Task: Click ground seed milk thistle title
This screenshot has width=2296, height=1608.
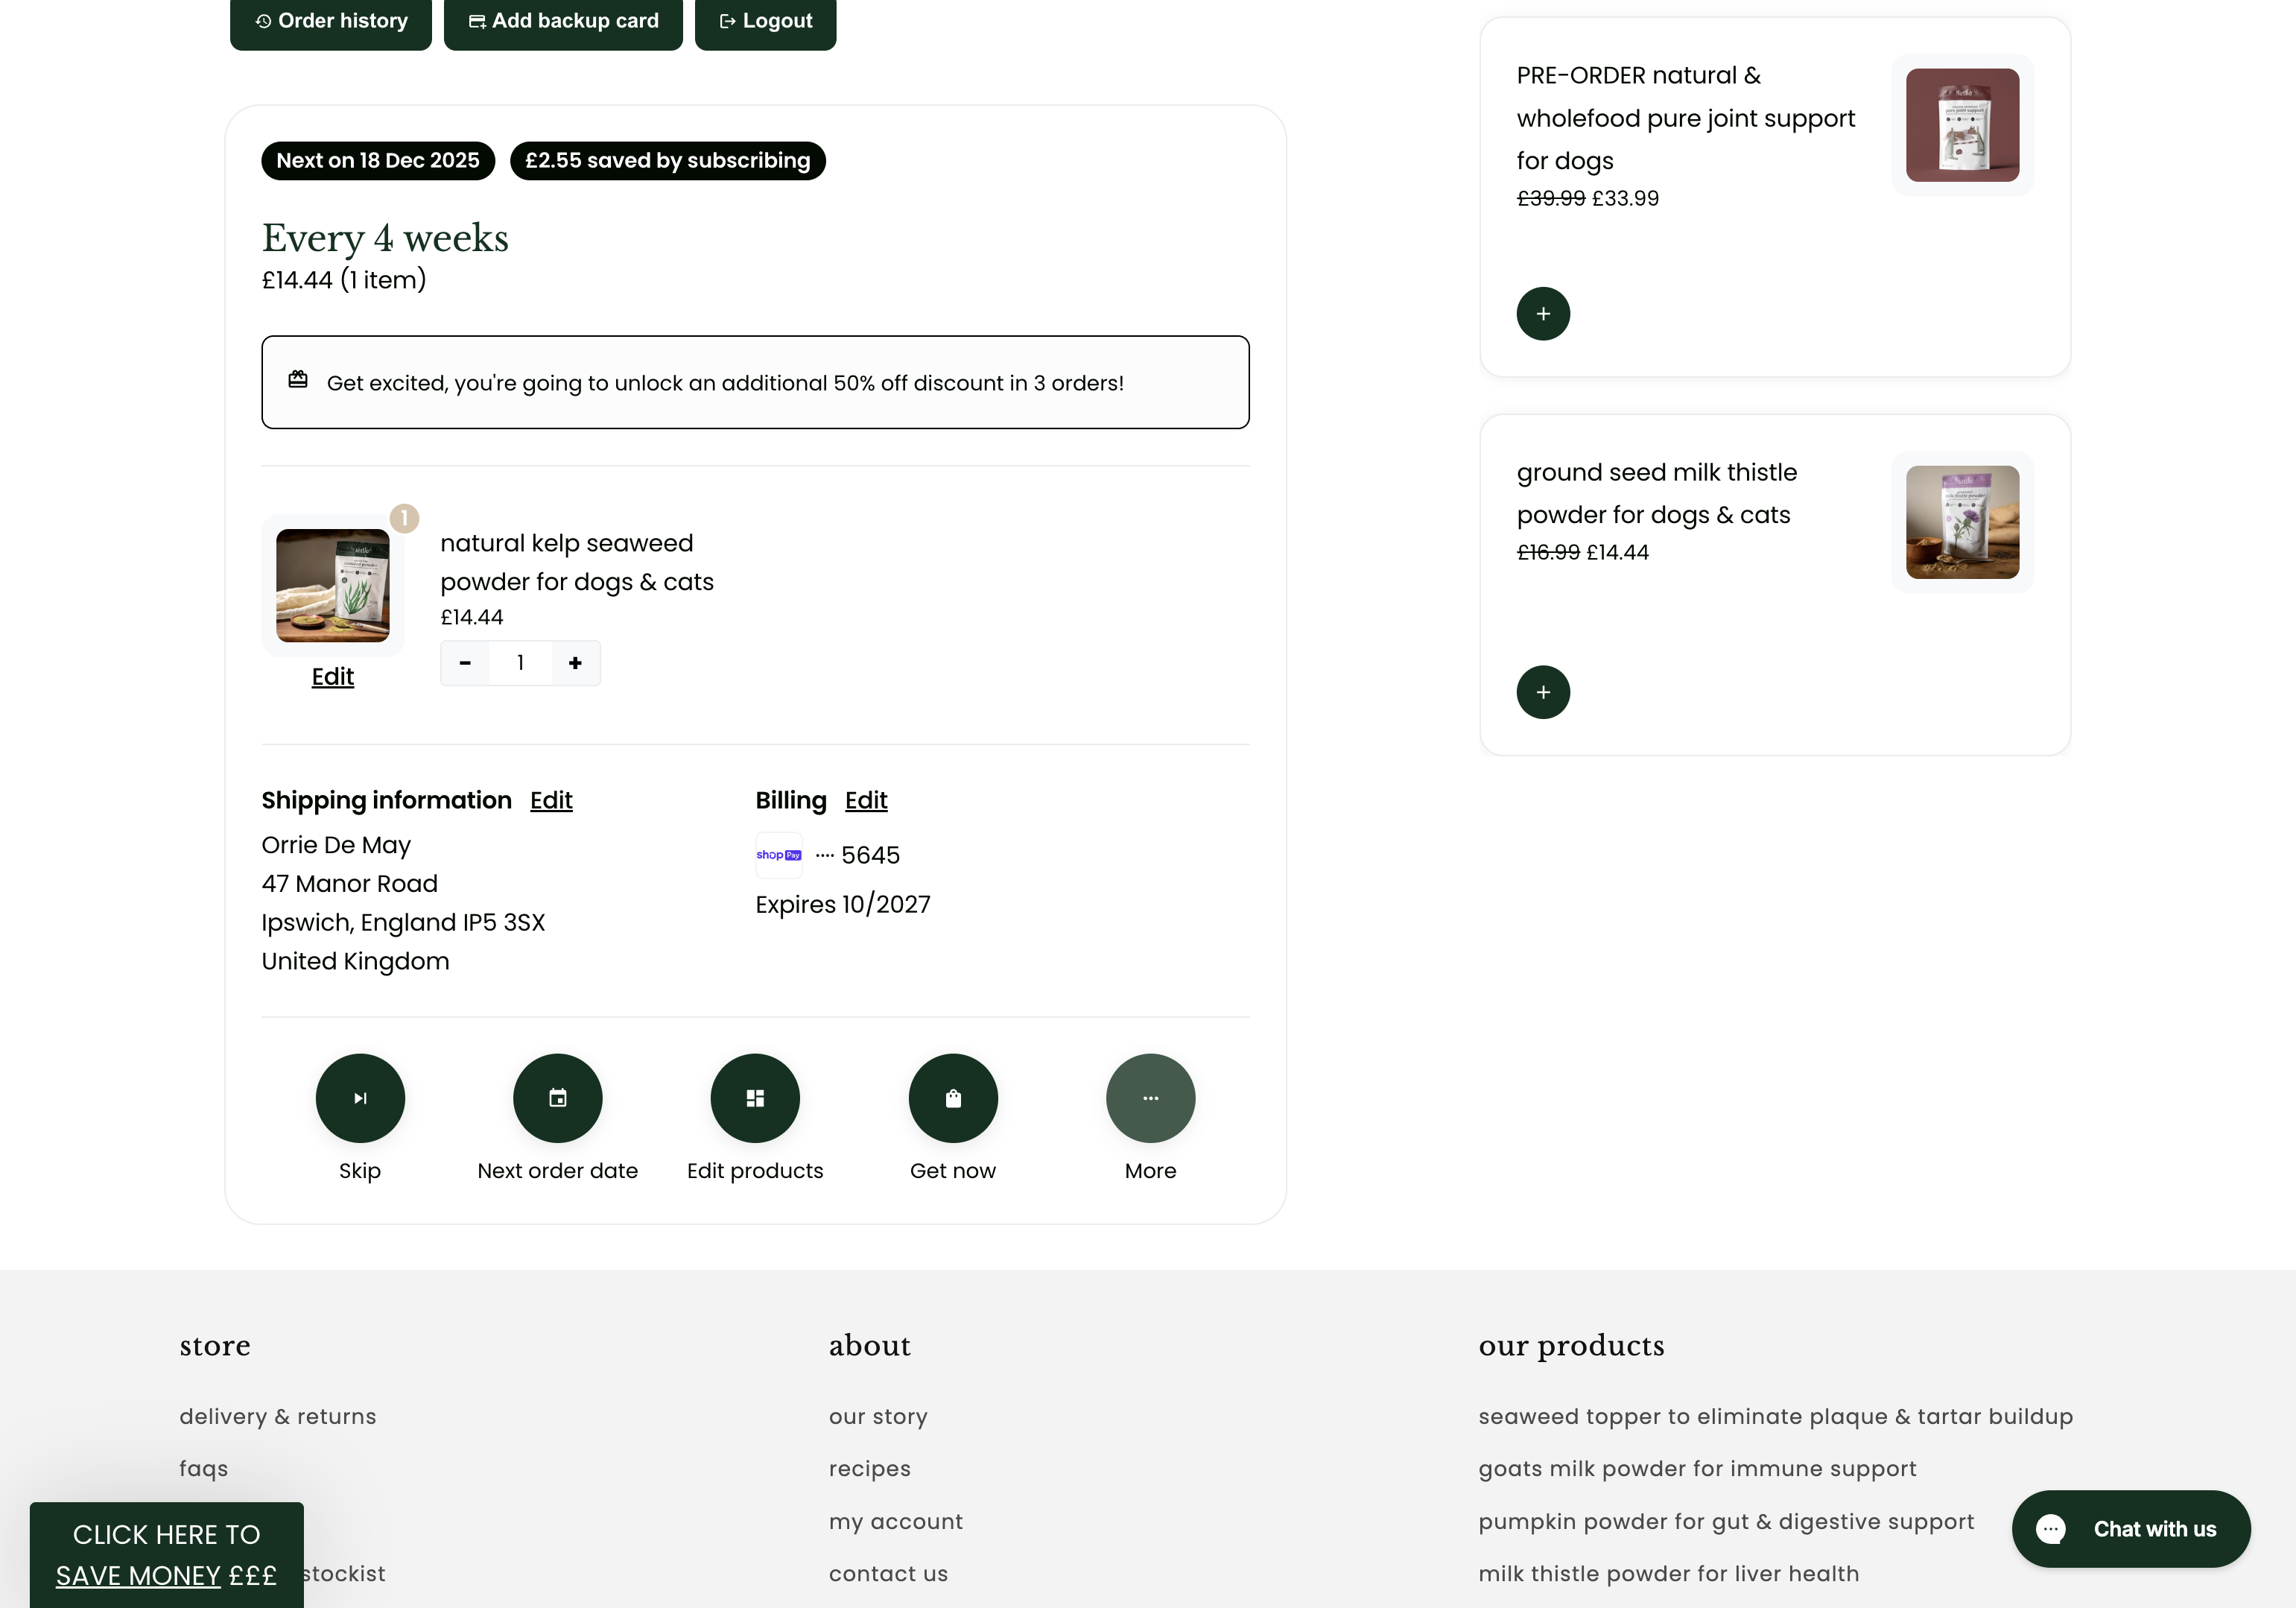Action: tap(1657, 493)
